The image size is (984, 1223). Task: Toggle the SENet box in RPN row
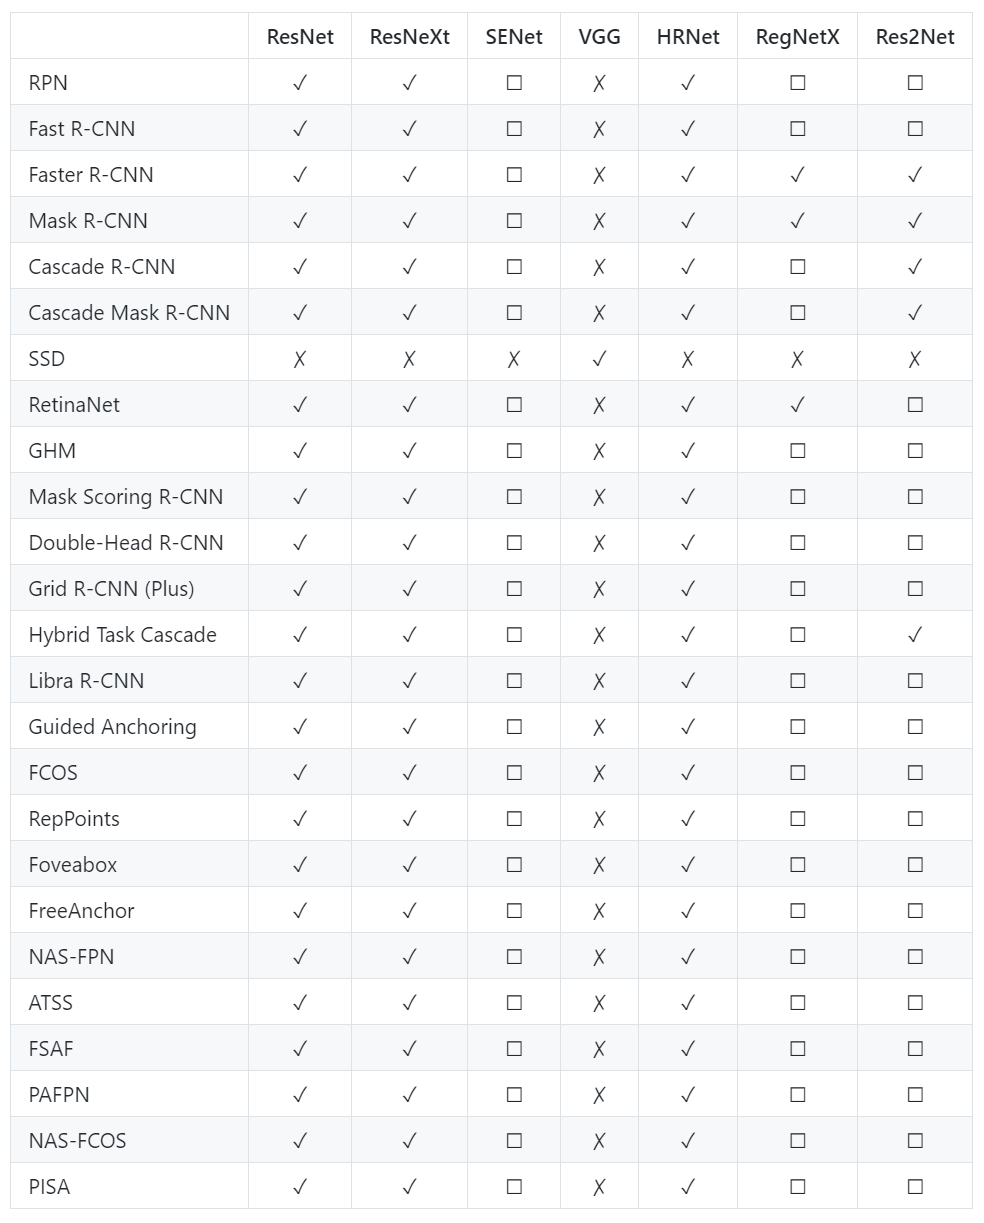click(514, 83)
